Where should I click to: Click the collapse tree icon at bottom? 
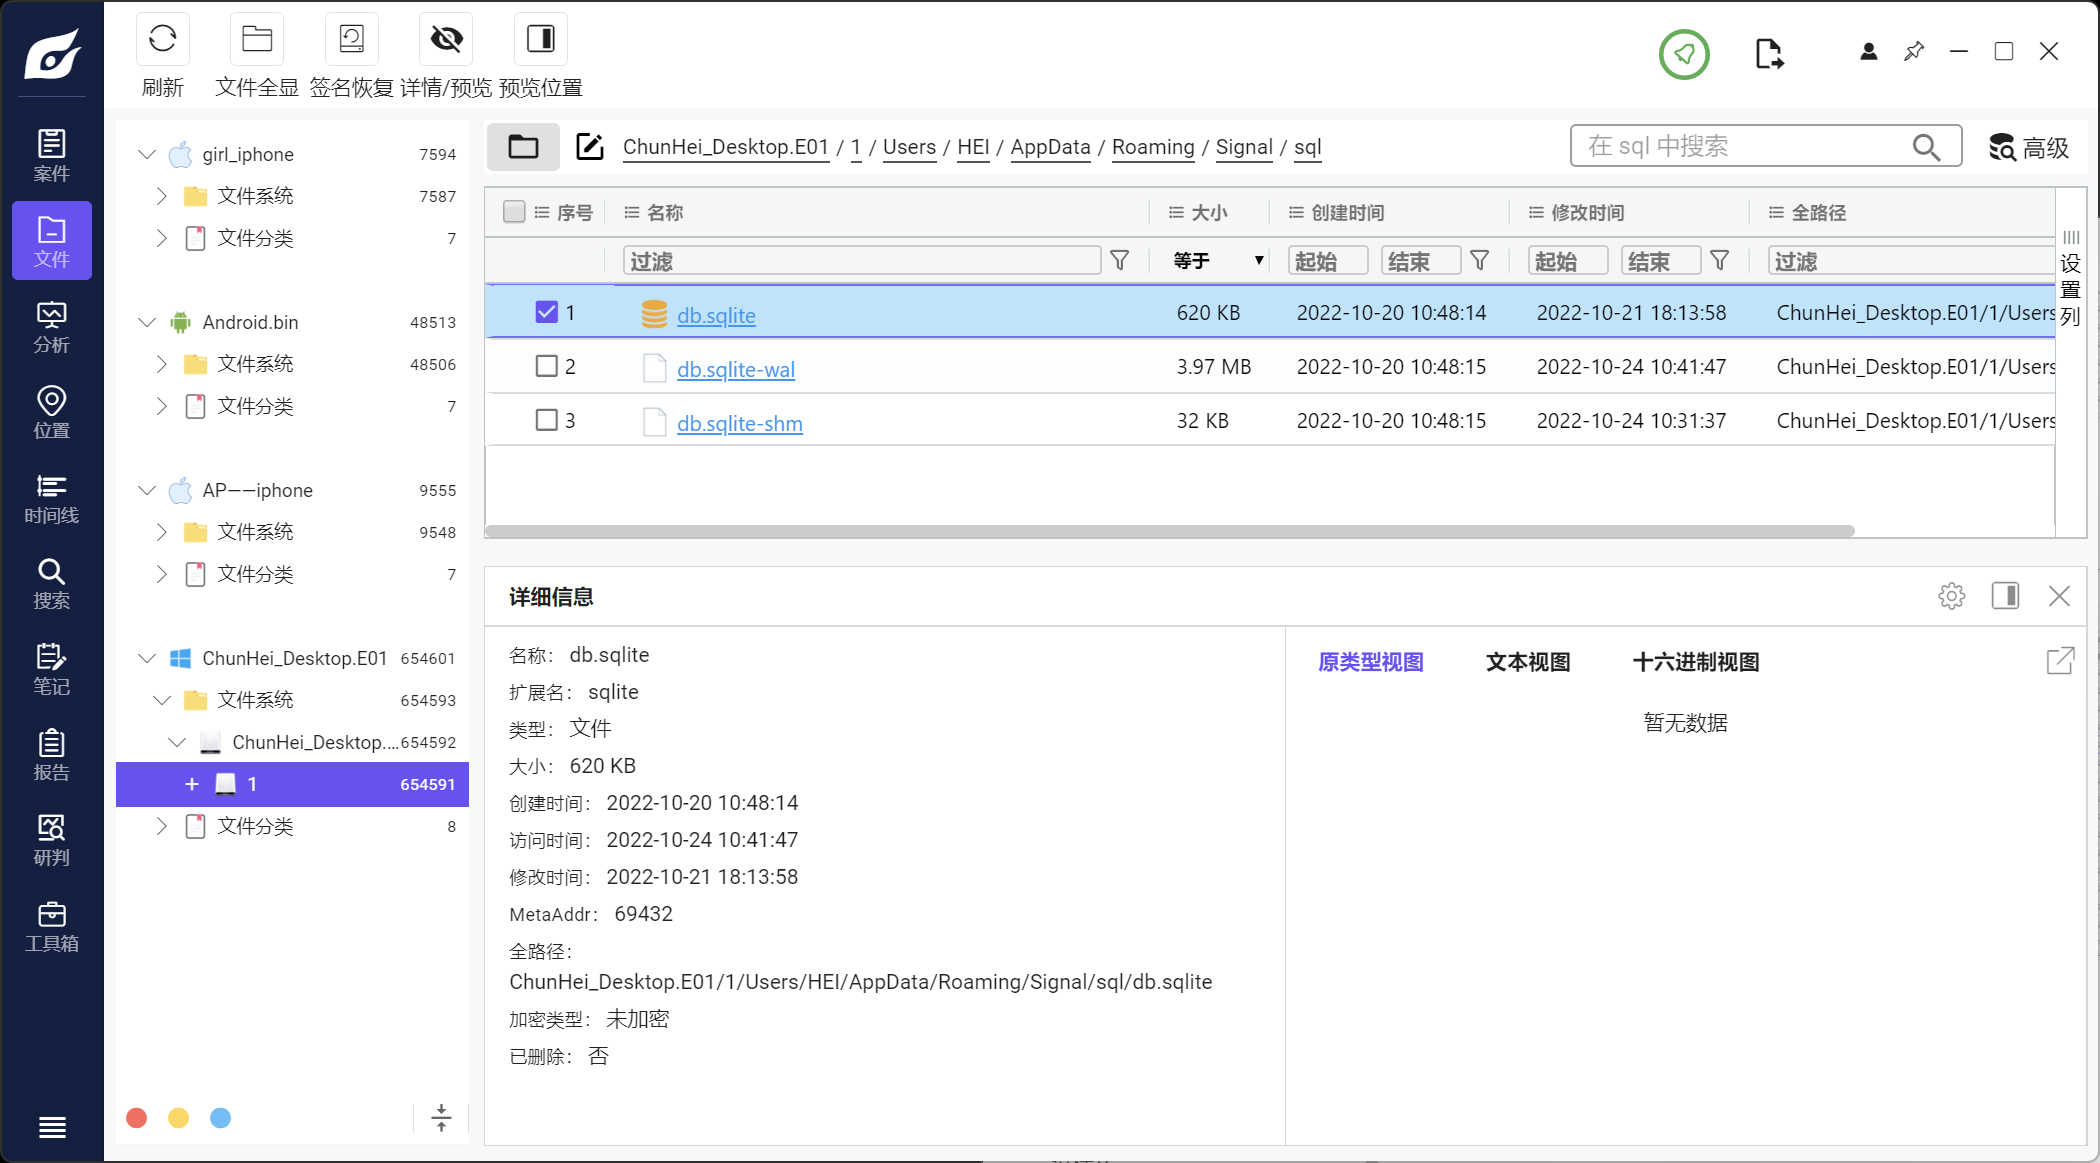coord(441,1117)
